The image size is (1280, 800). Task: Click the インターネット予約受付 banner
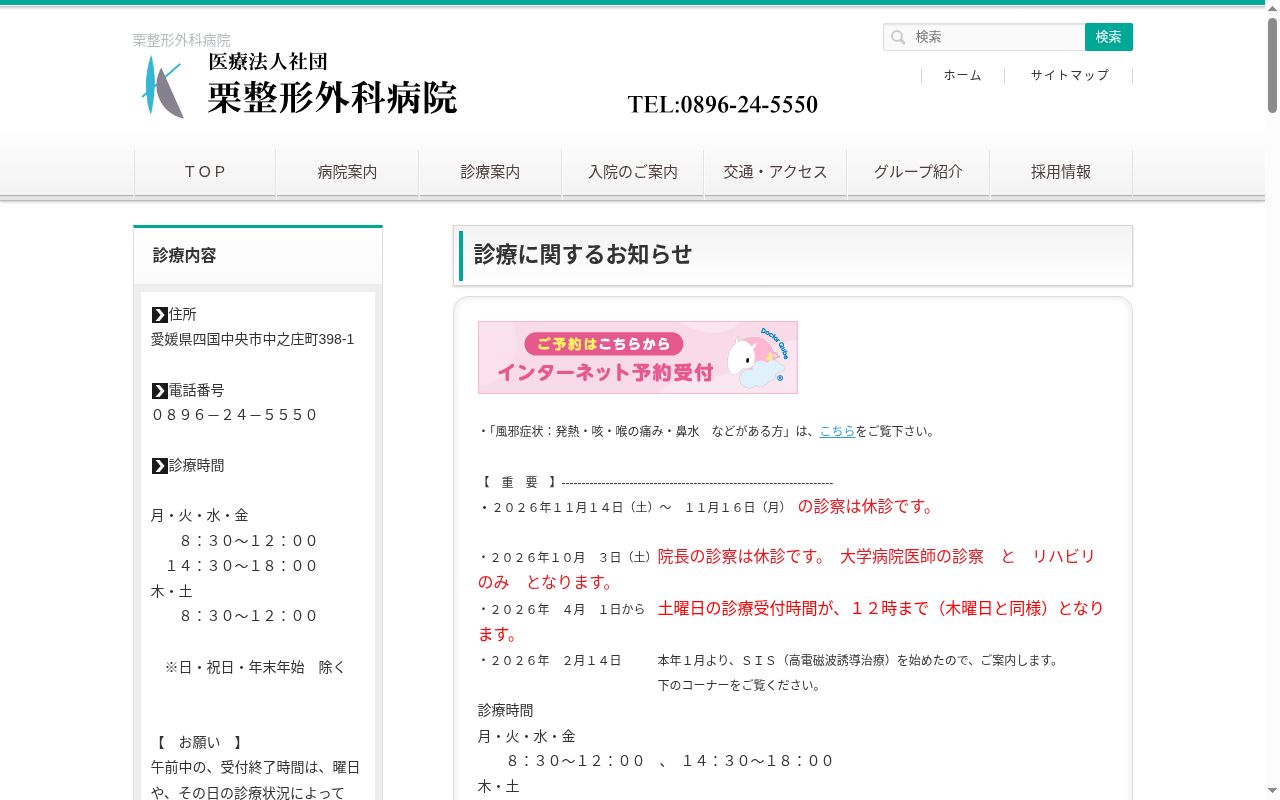[x=638, y=357]
